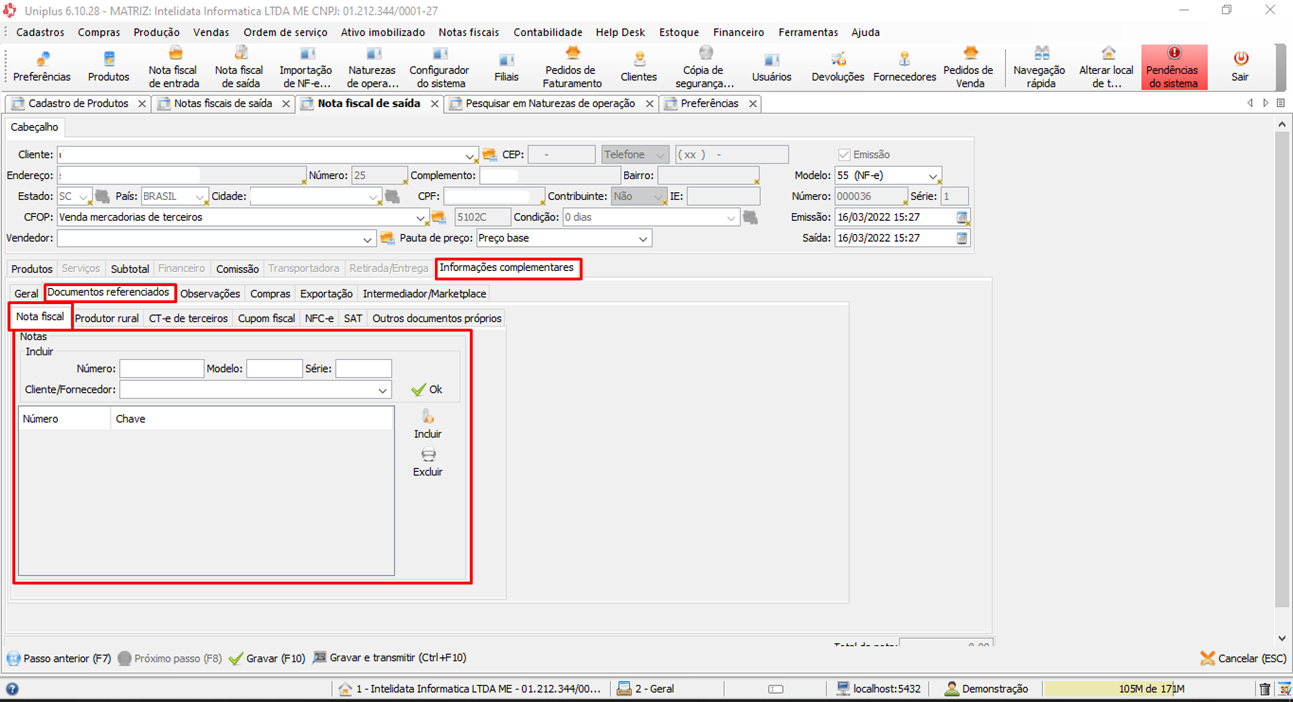Open the Financeiro menu
The image size is (1293, 702).
(739, 32)
